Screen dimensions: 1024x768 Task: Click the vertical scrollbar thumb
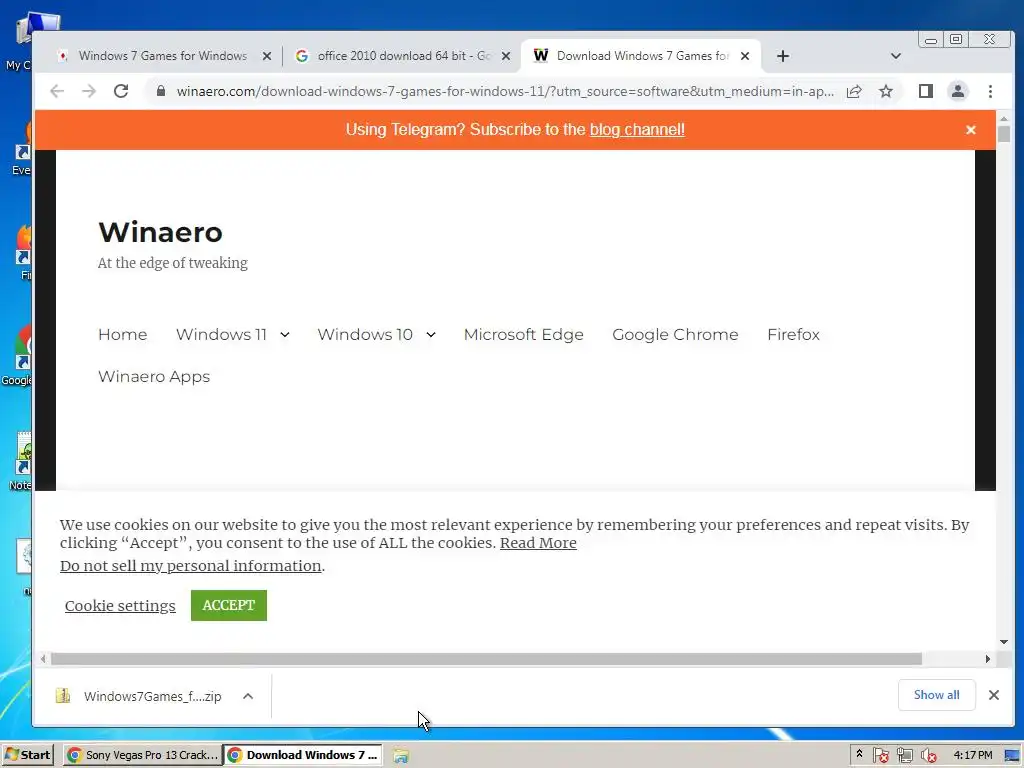click(1004, 133)
